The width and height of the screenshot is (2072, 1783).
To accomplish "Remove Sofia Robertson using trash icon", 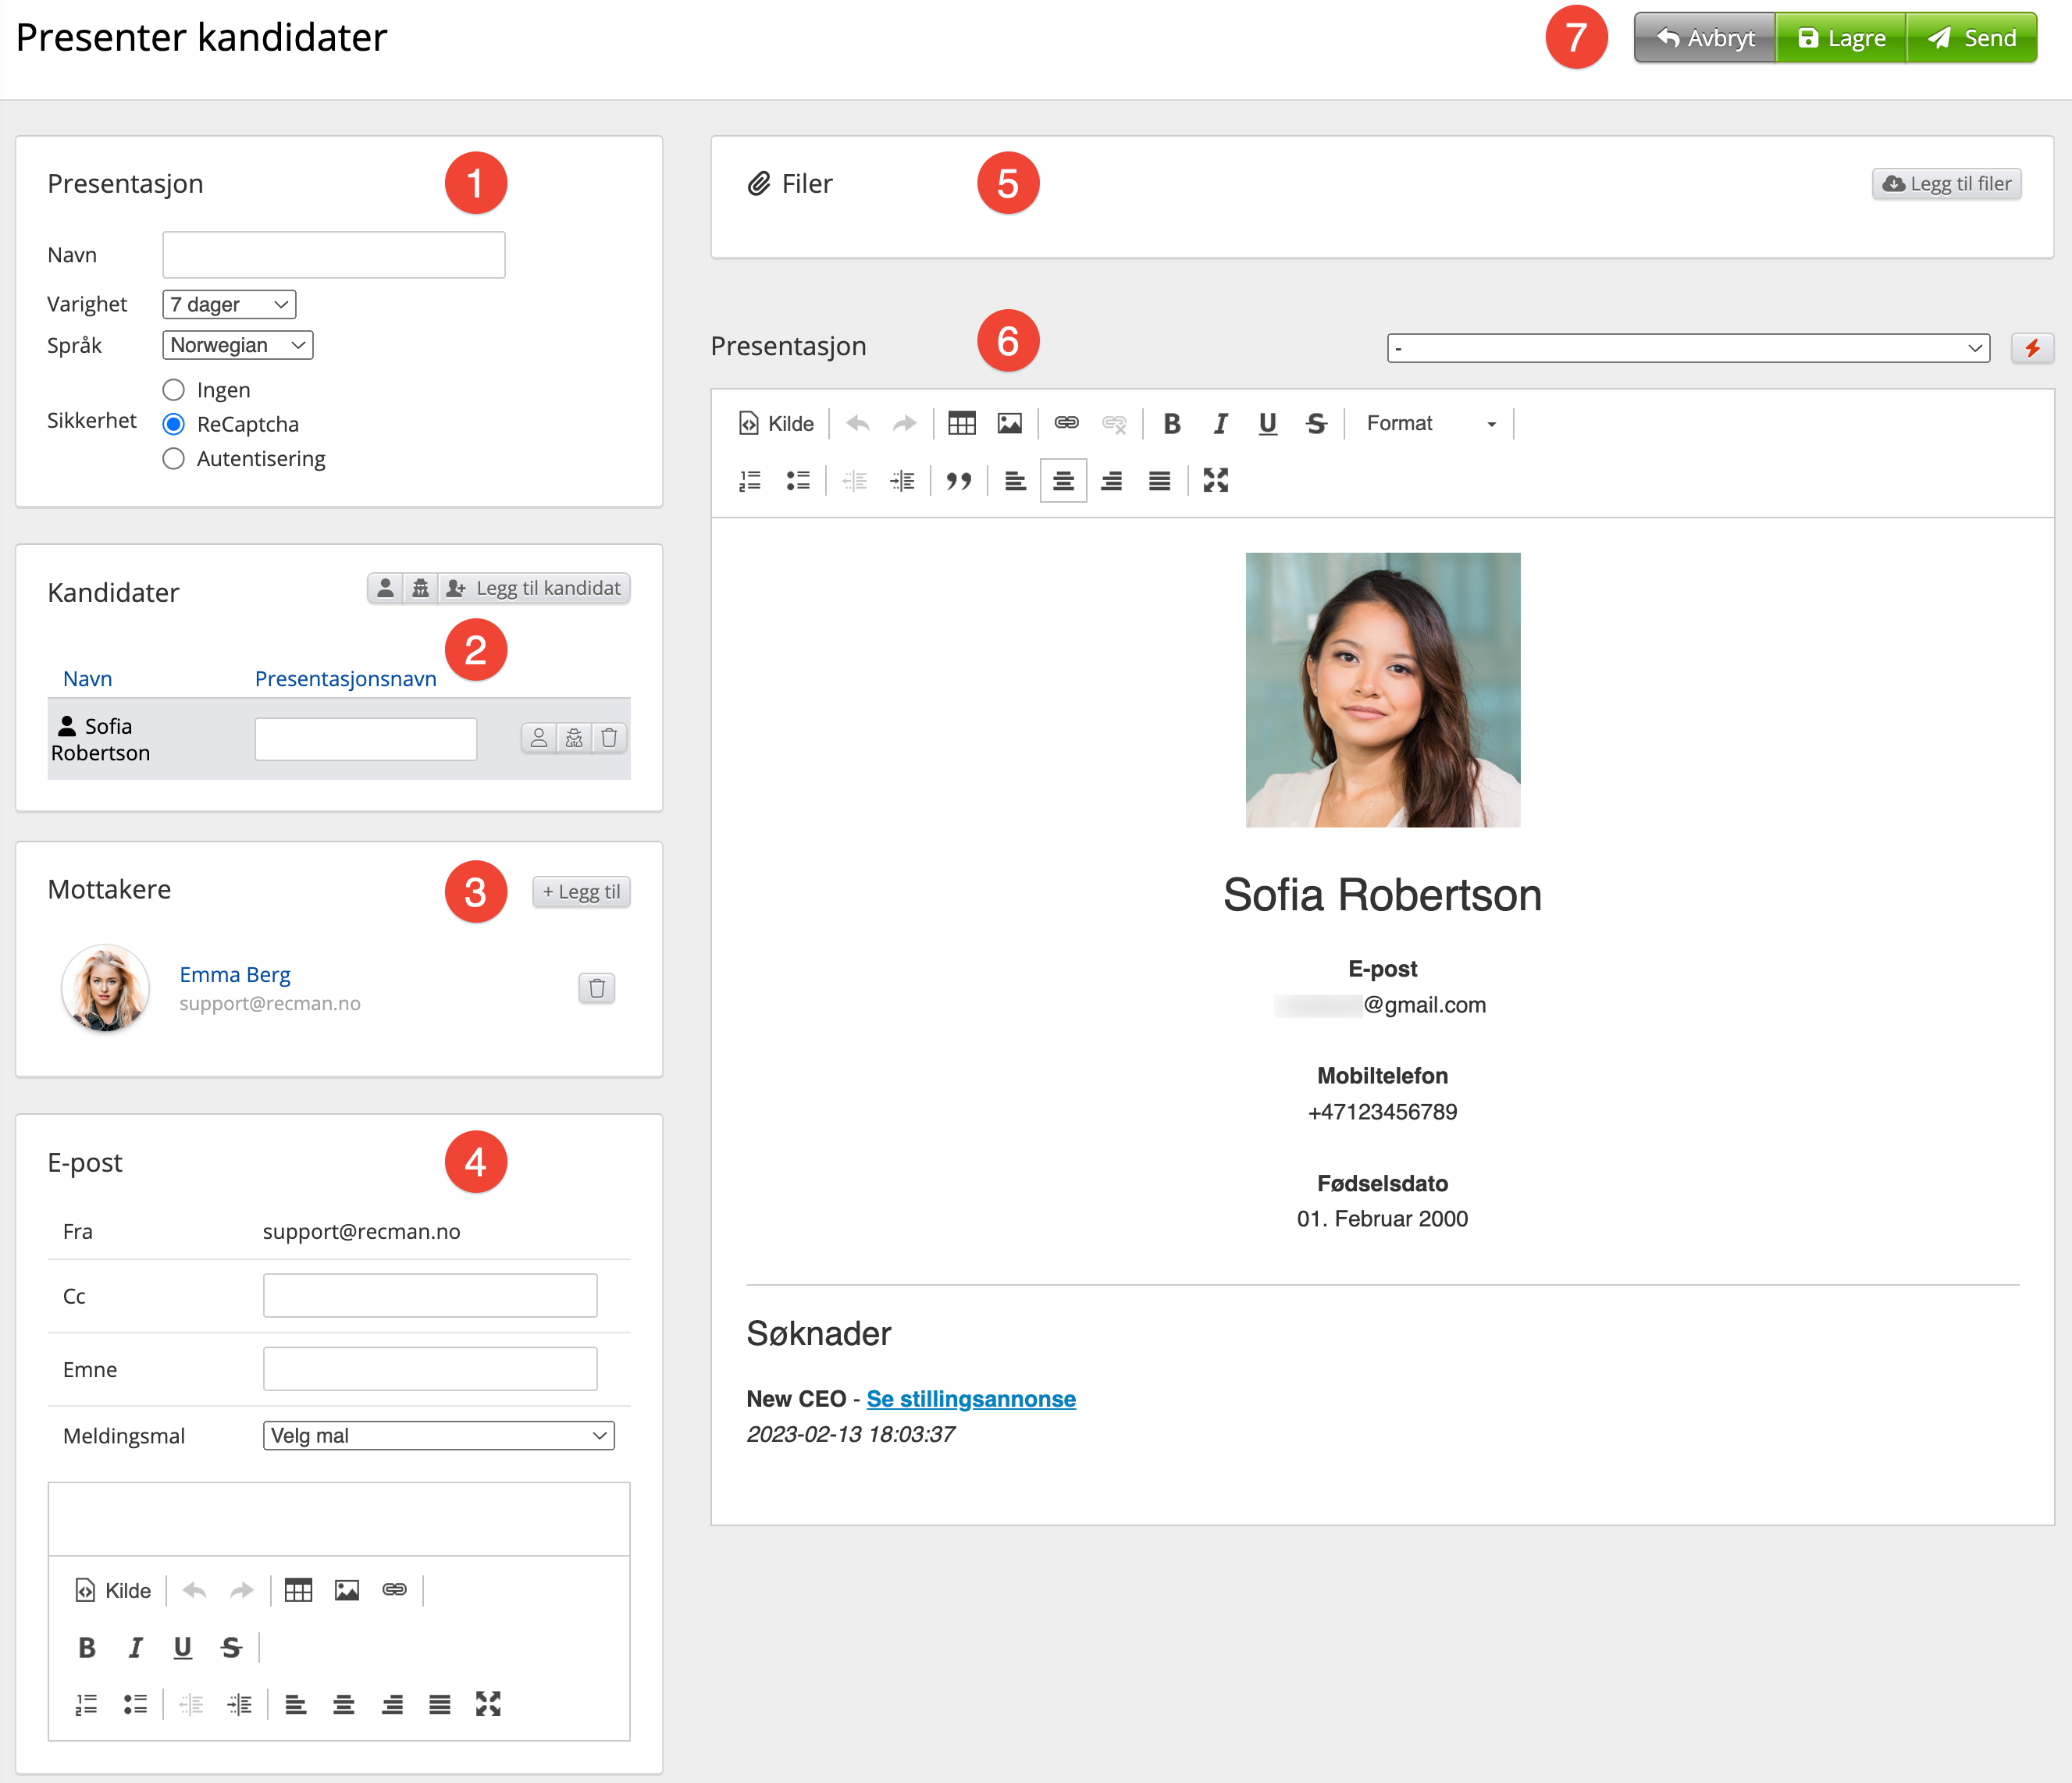I will [609, 738].
